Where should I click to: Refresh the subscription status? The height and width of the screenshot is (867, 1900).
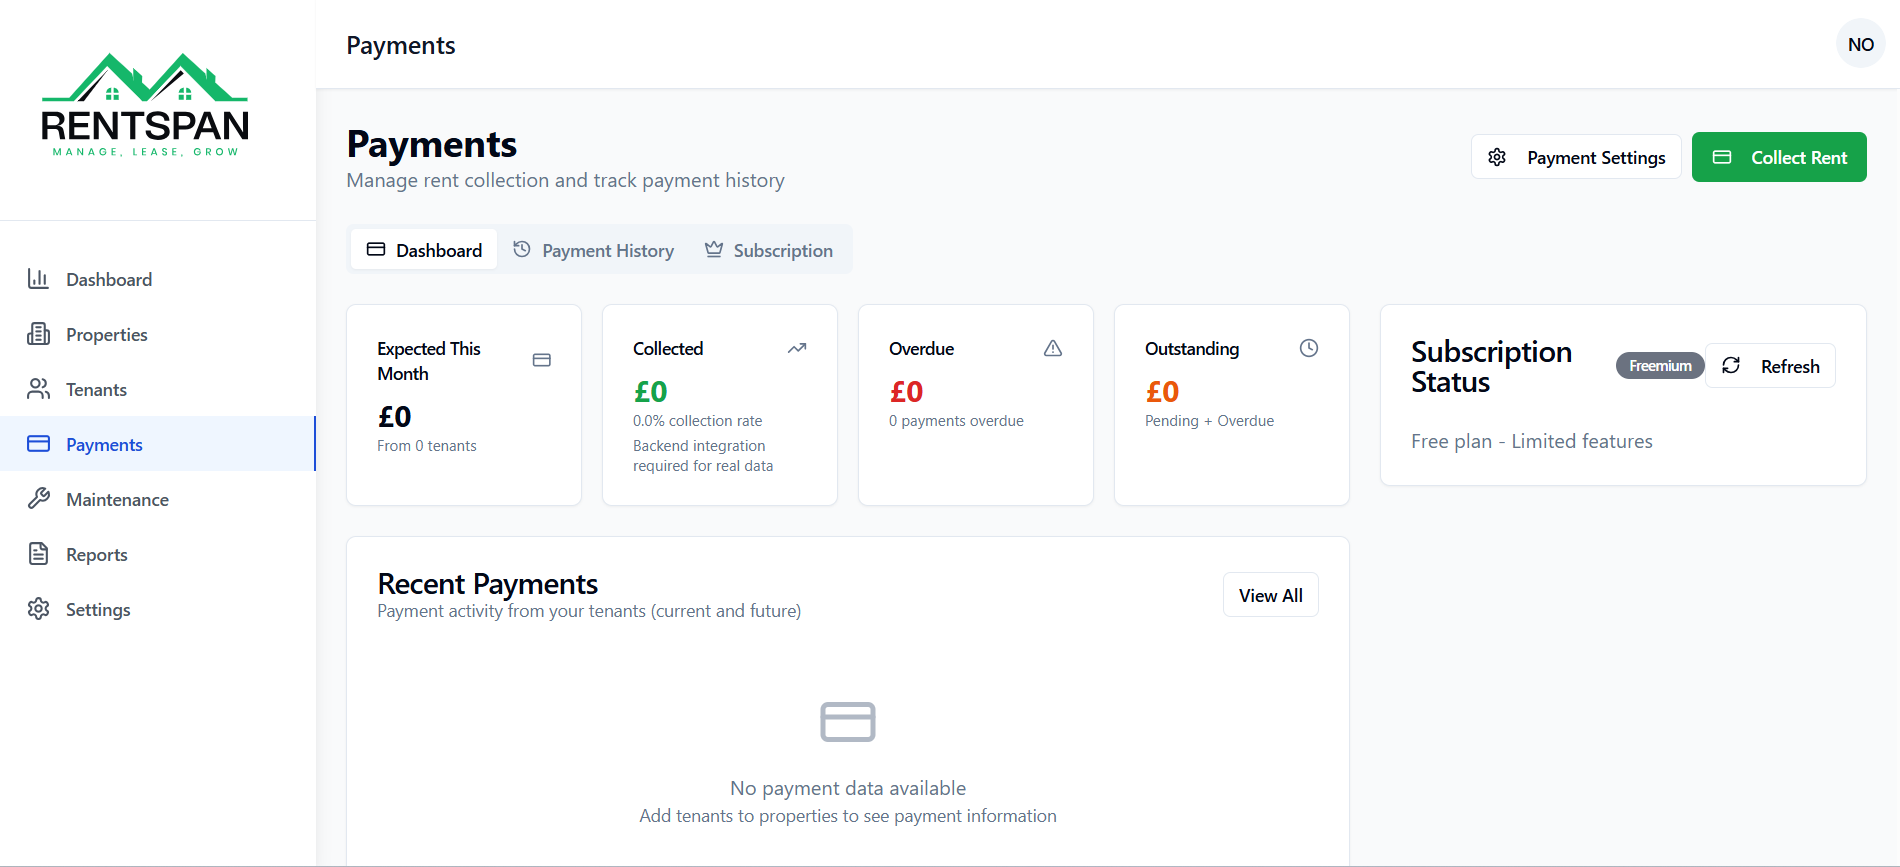point(1770,366)
